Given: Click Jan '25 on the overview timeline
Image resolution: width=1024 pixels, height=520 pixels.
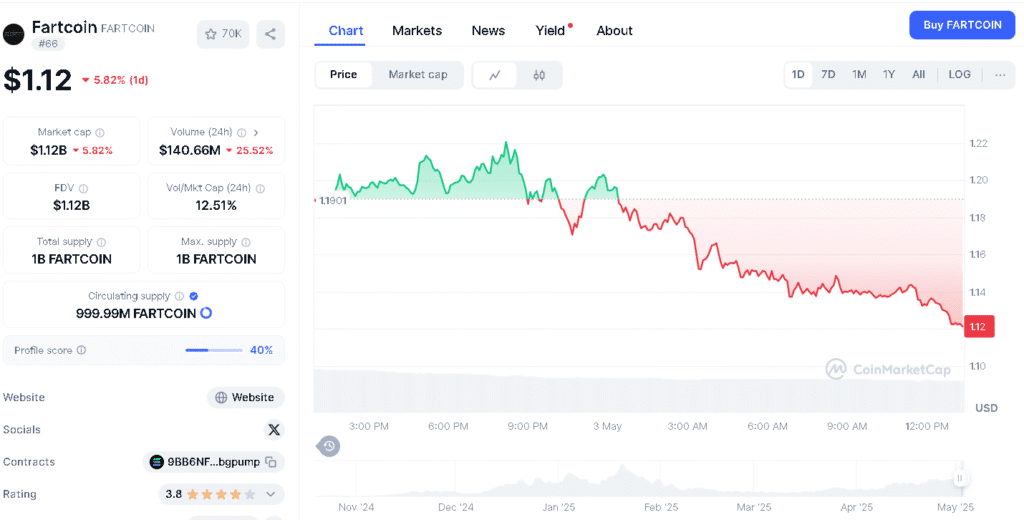Looking at the screenshot, I should (x=558, y=507).
